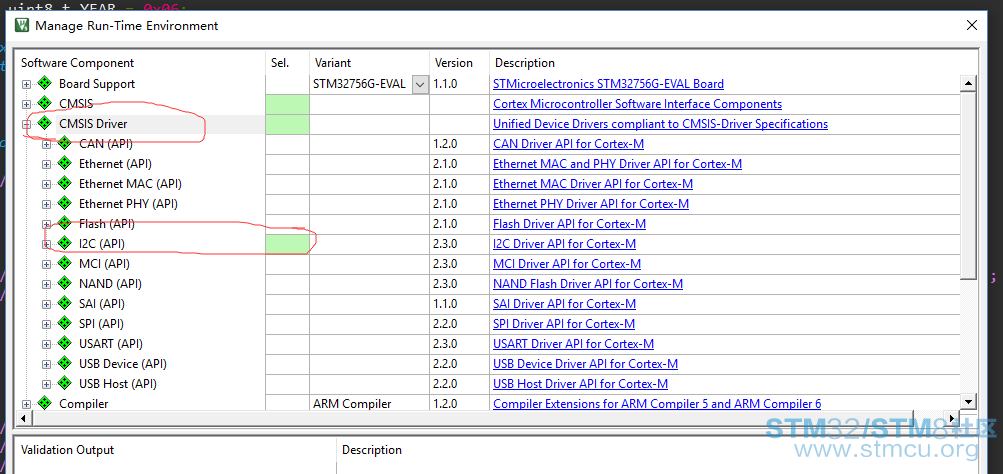Open the Unified Device Drivers description link

pyautogui.click(x=660, y=123)
